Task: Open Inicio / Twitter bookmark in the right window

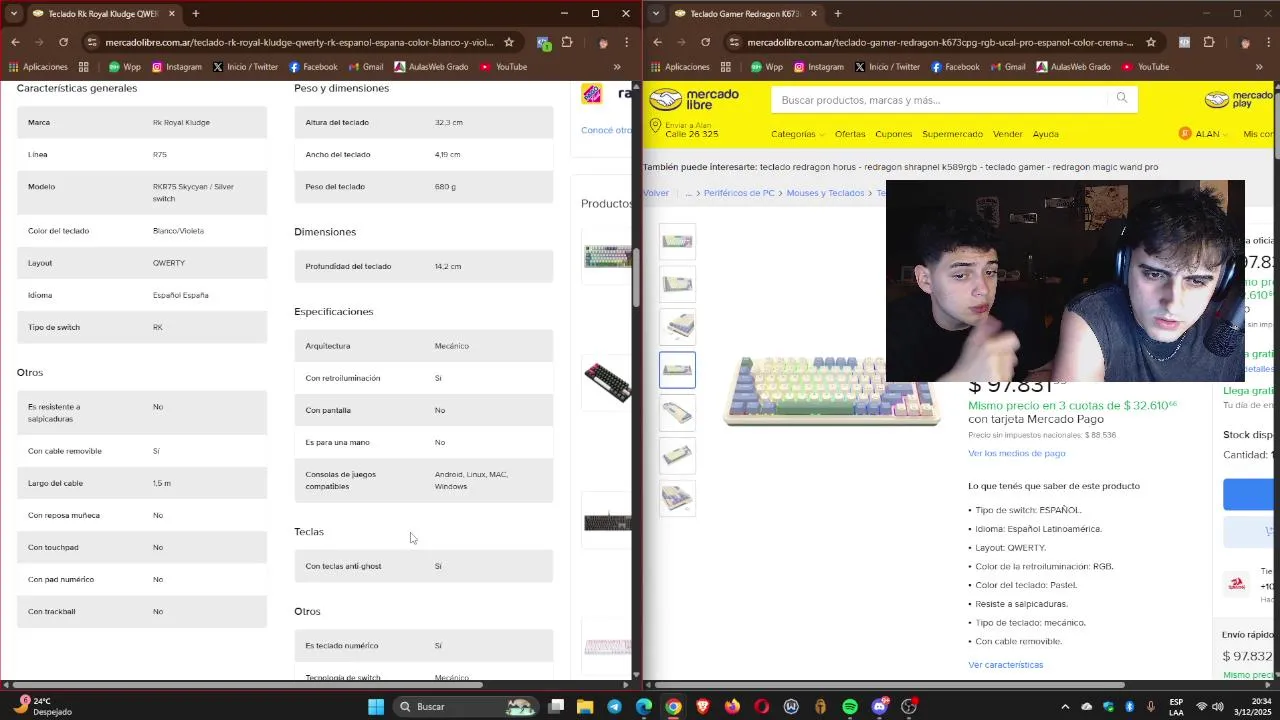Action: pyautogui.click(x=887, y=67)
